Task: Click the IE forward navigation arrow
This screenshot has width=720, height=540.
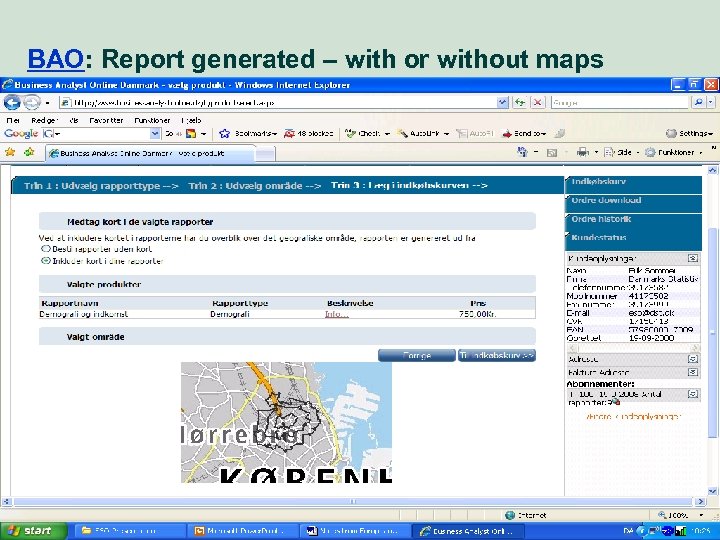Action: 32,102
